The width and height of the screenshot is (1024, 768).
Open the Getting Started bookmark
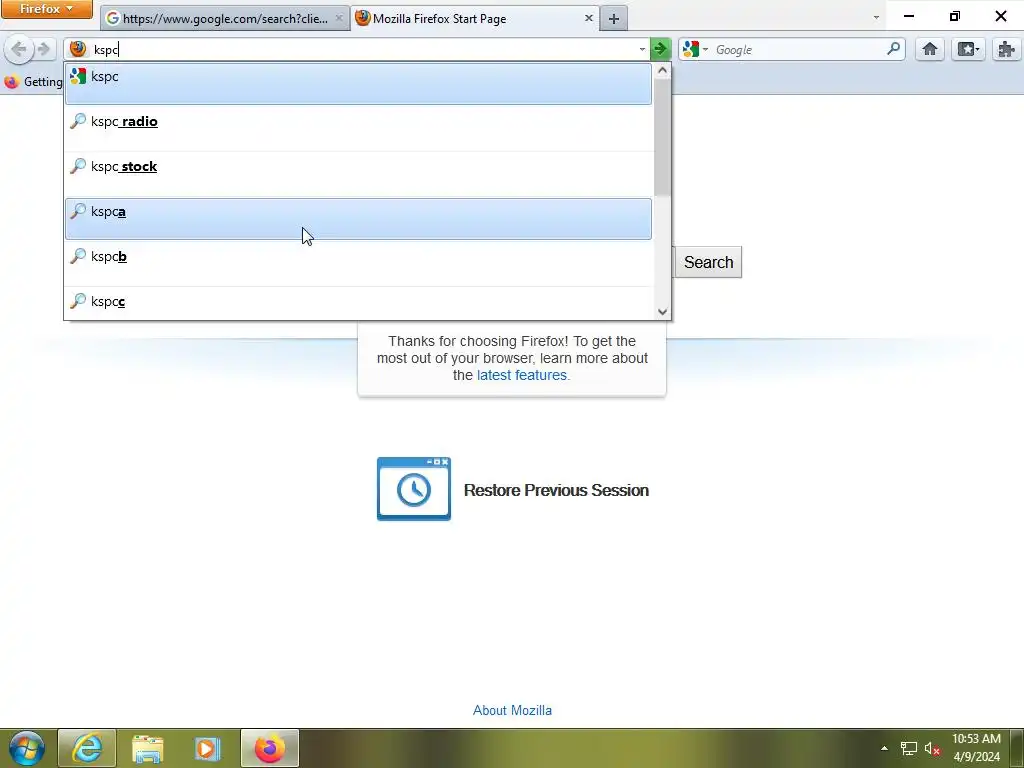34,82
